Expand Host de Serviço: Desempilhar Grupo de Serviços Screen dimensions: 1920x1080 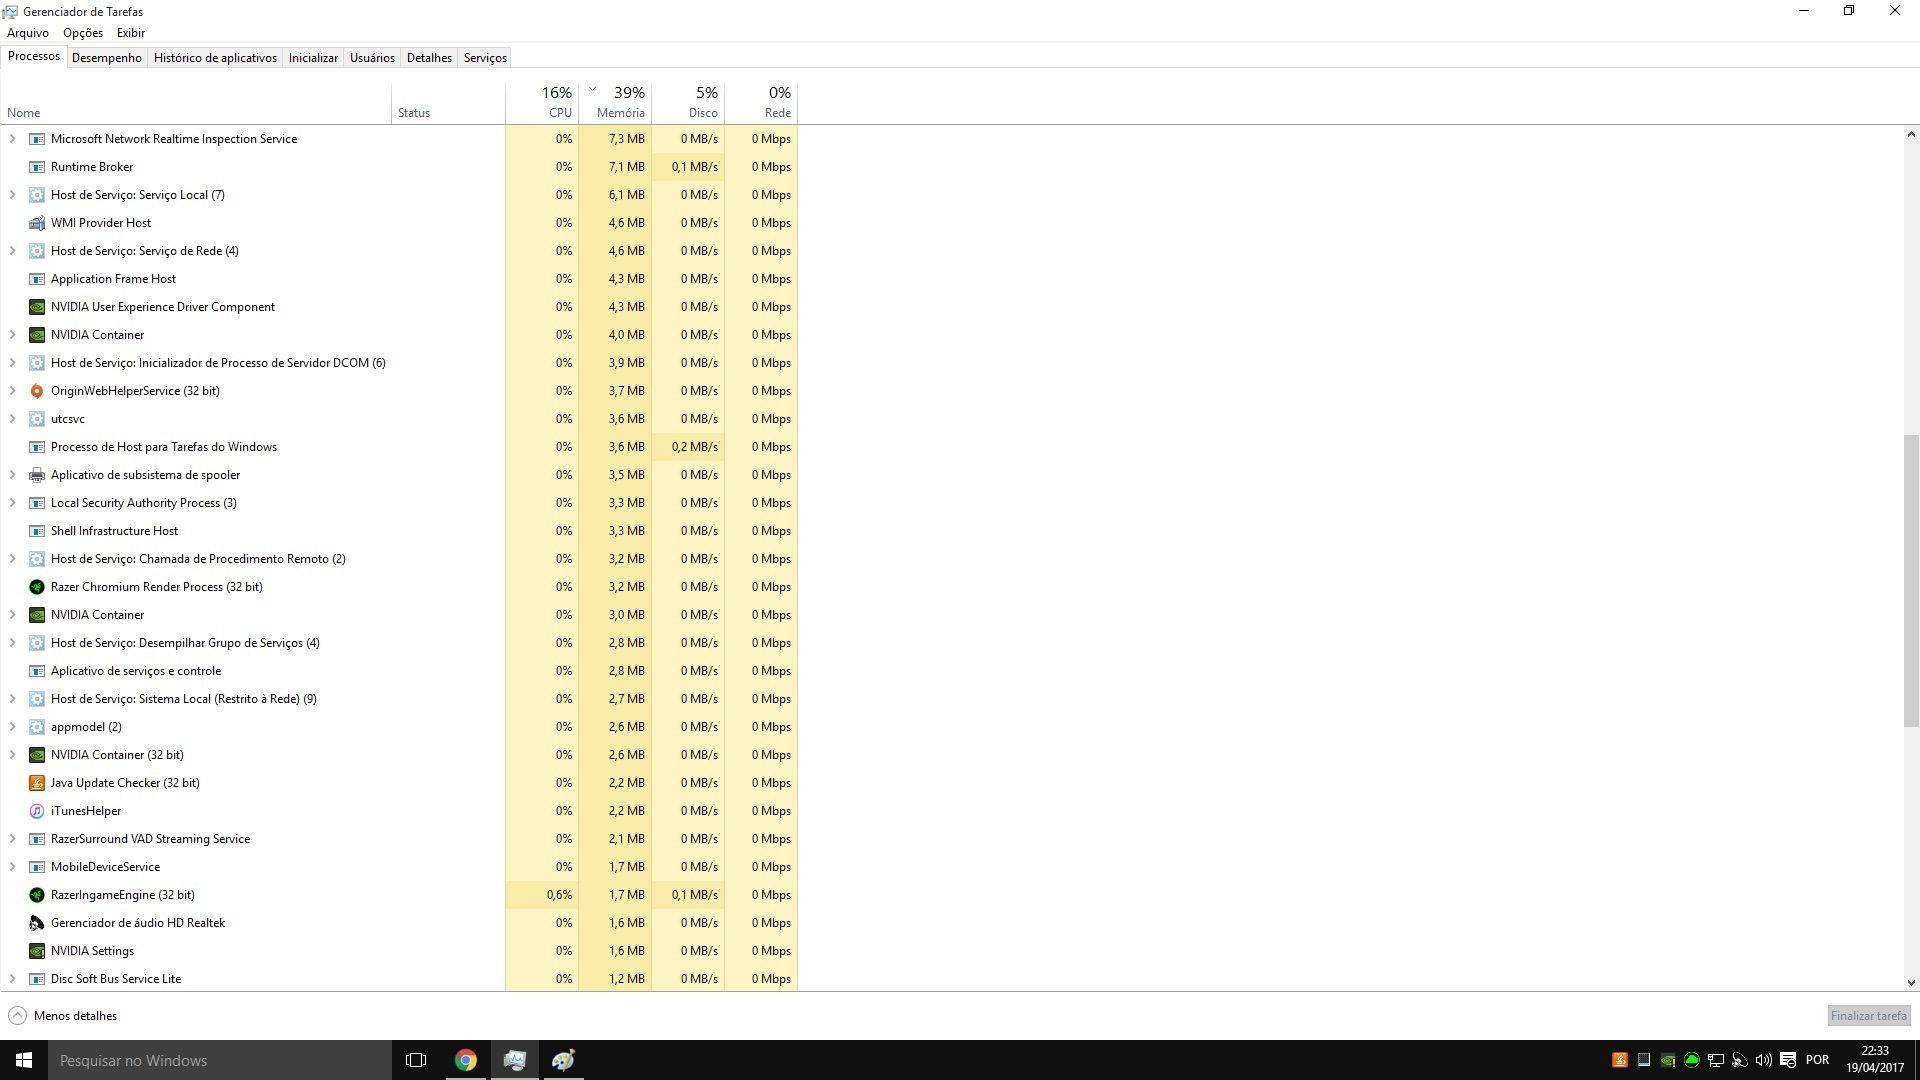coord(12,643)
